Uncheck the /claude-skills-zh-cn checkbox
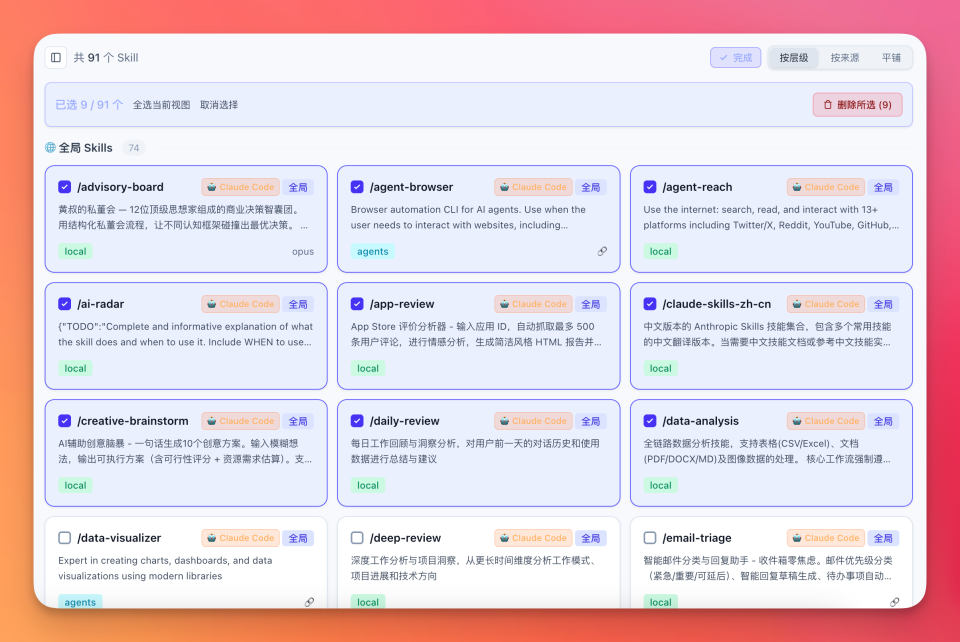 coord(650,303)
